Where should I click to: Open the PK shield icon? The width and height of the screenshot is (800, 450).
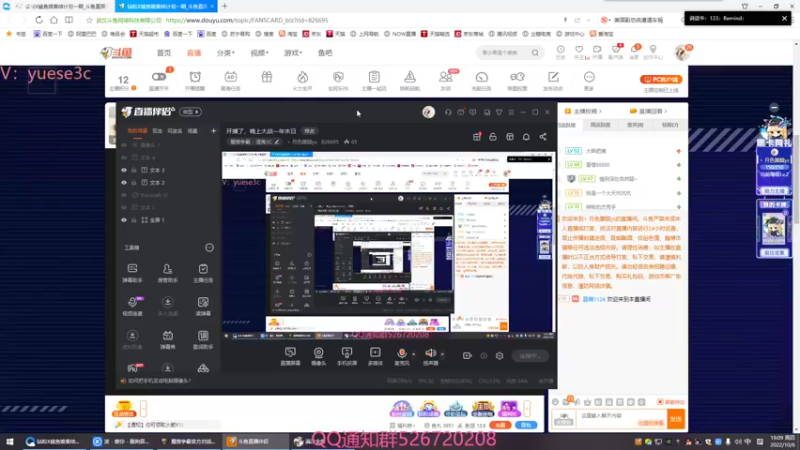coord(338,77)
